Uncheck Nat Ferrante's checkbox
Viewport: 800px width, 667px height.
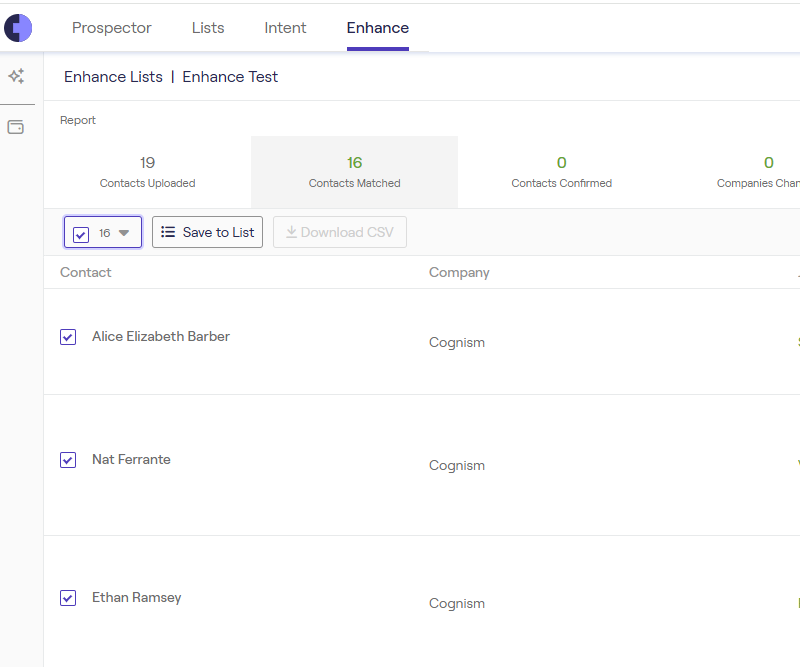(x=68, y=460)
